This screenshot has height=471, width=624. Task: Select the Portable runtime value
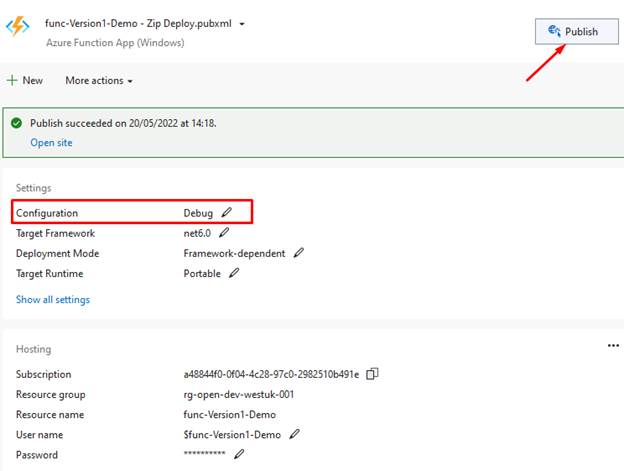(202, 274)
